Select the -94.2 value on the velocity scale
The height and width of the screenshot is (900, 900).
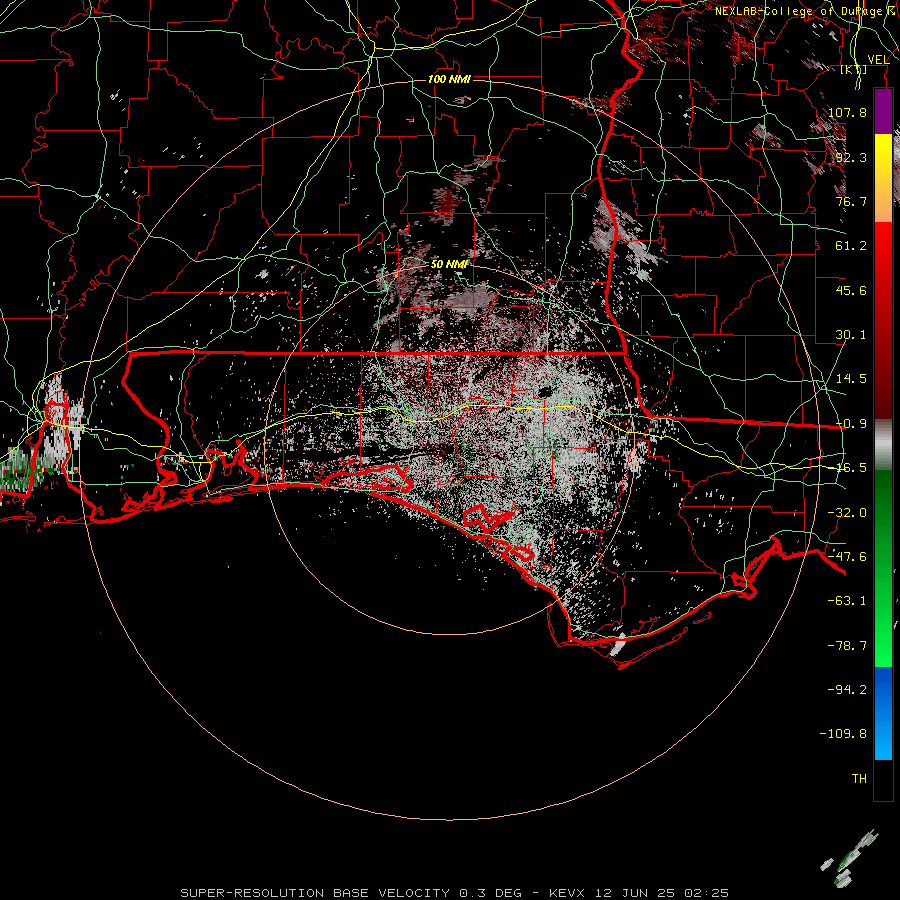(847, 690)
